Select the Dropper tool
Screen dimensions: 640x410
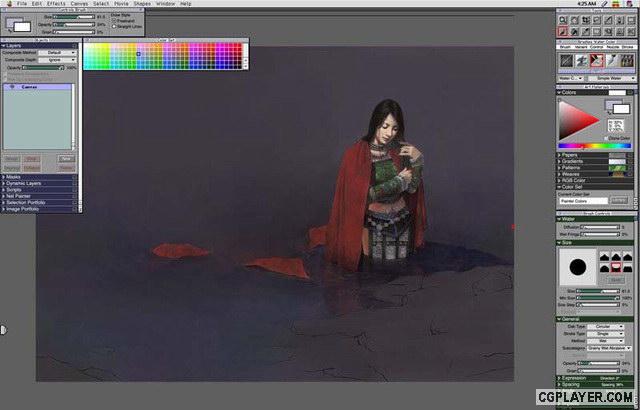(x=586, y=31)
